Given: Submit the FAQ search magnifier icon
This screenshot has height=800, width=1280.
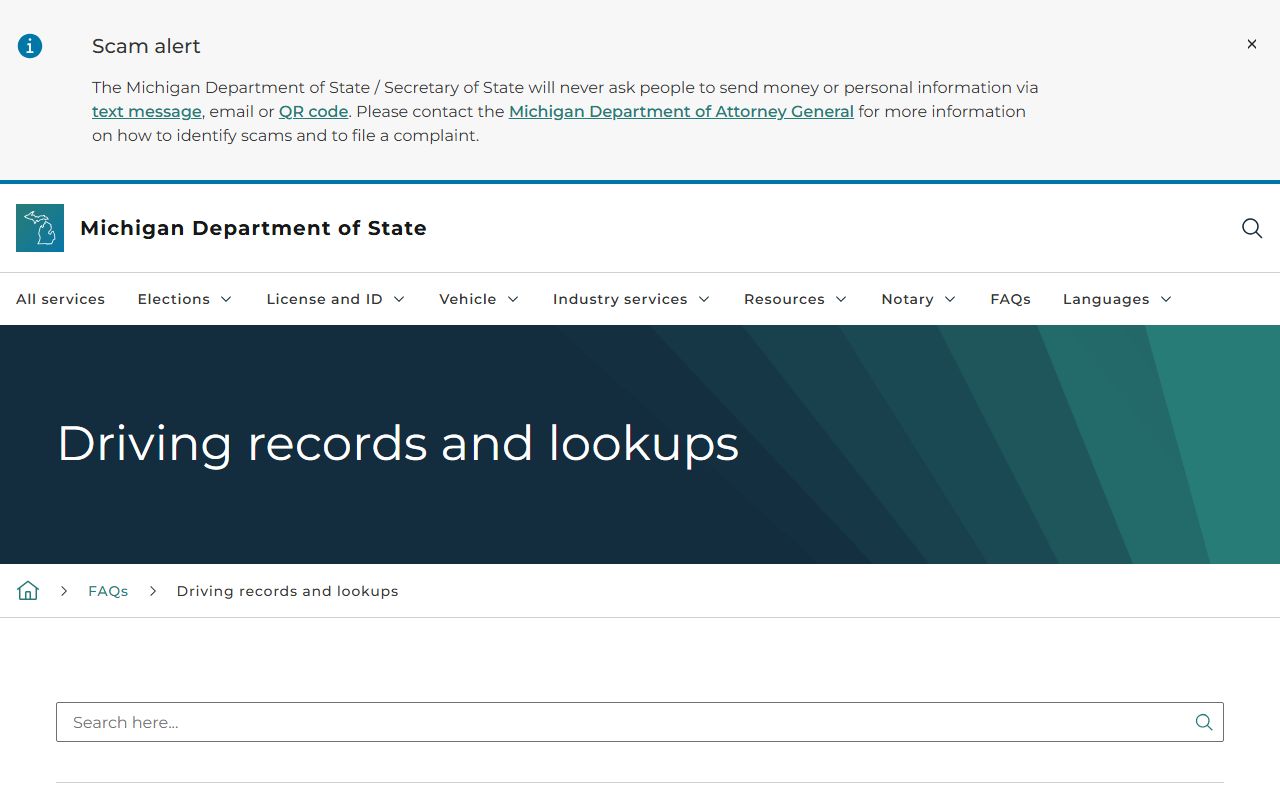Looking at the screenshot, I should (x=1204, y=722).
